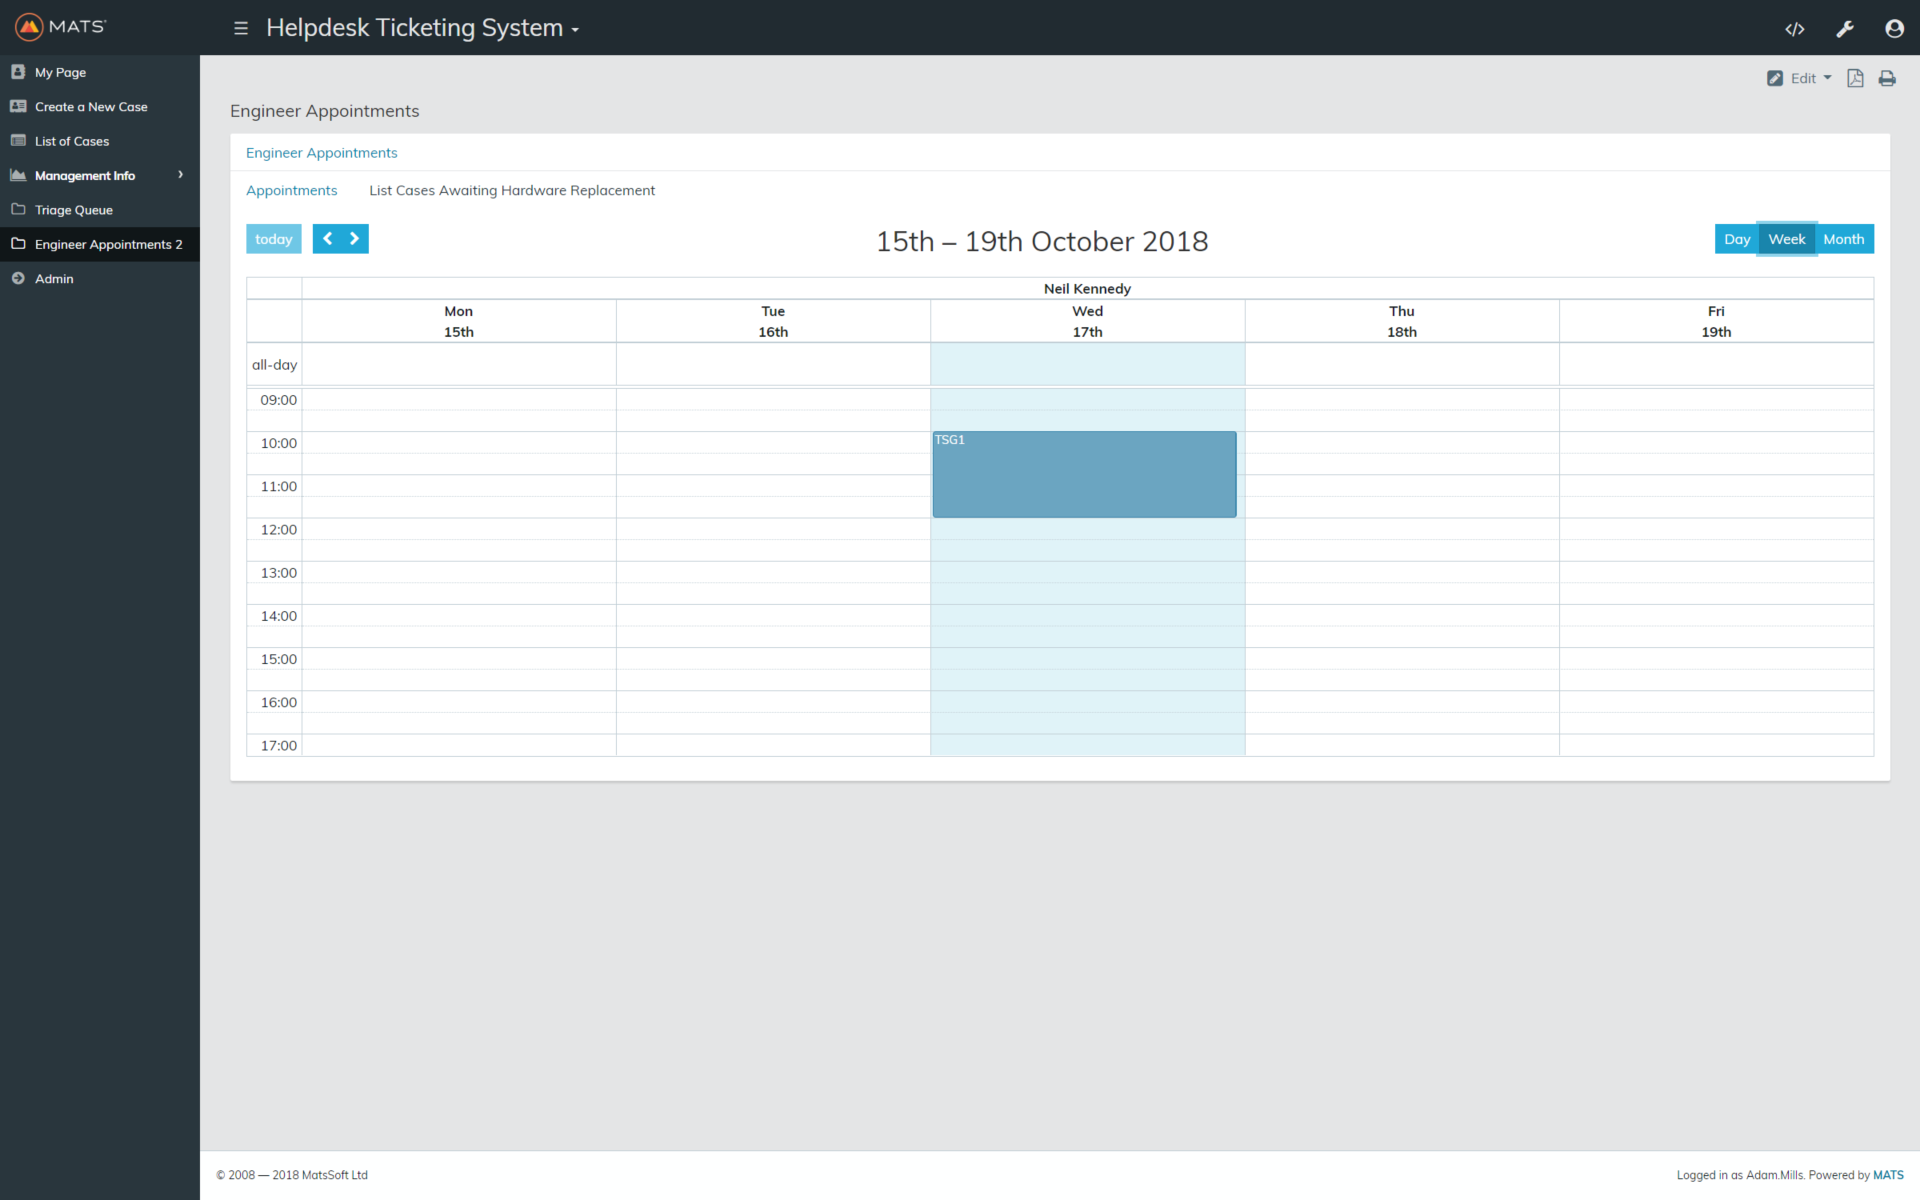Open List Cases Awaiting Hardware Replacement tab

pyautogui.click(x=512, y=190)
